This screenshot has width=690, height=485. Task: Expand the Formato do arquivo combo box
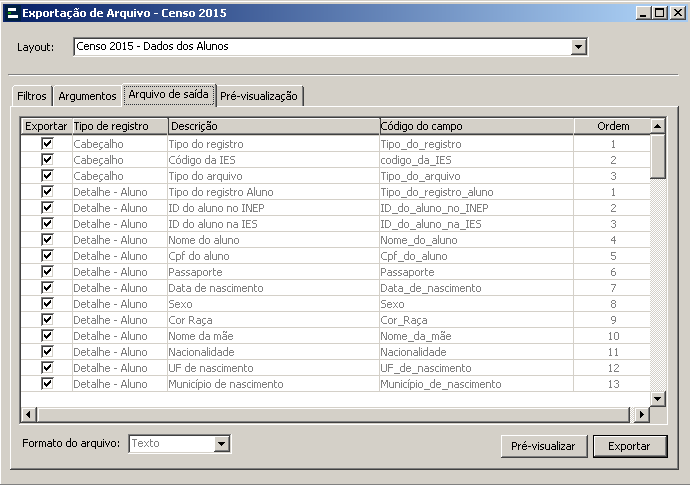[222, 443]
